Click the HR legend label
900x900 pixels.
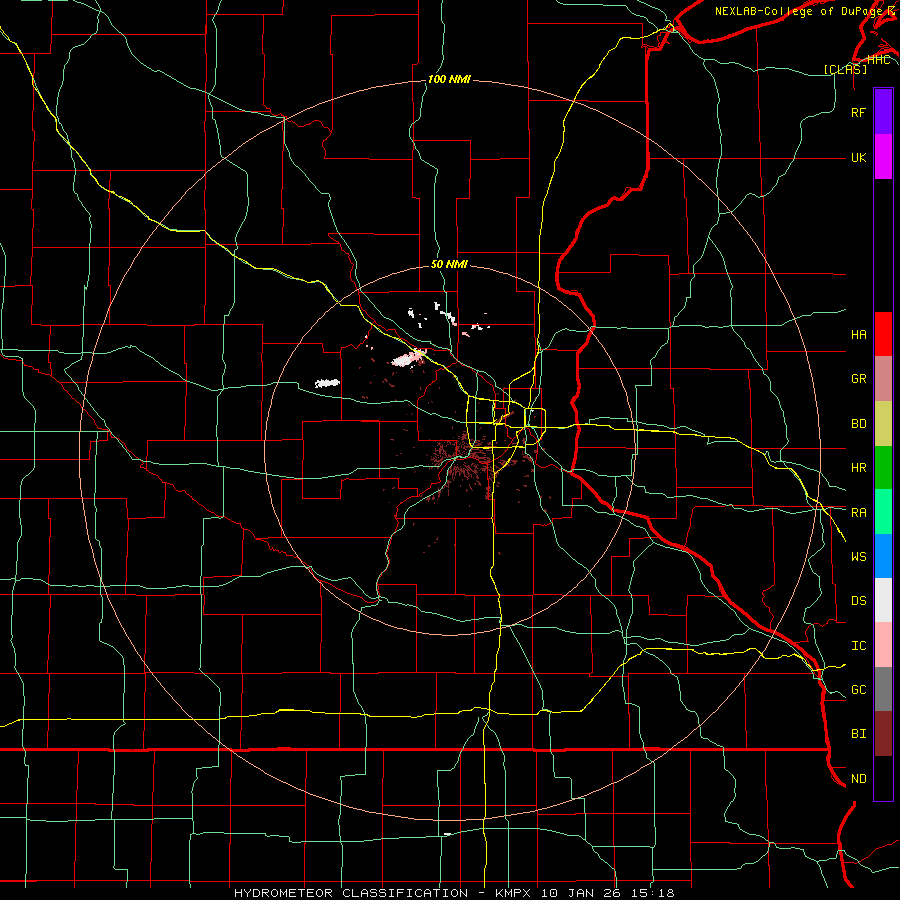pyautogui.click(x=858, y=468)
